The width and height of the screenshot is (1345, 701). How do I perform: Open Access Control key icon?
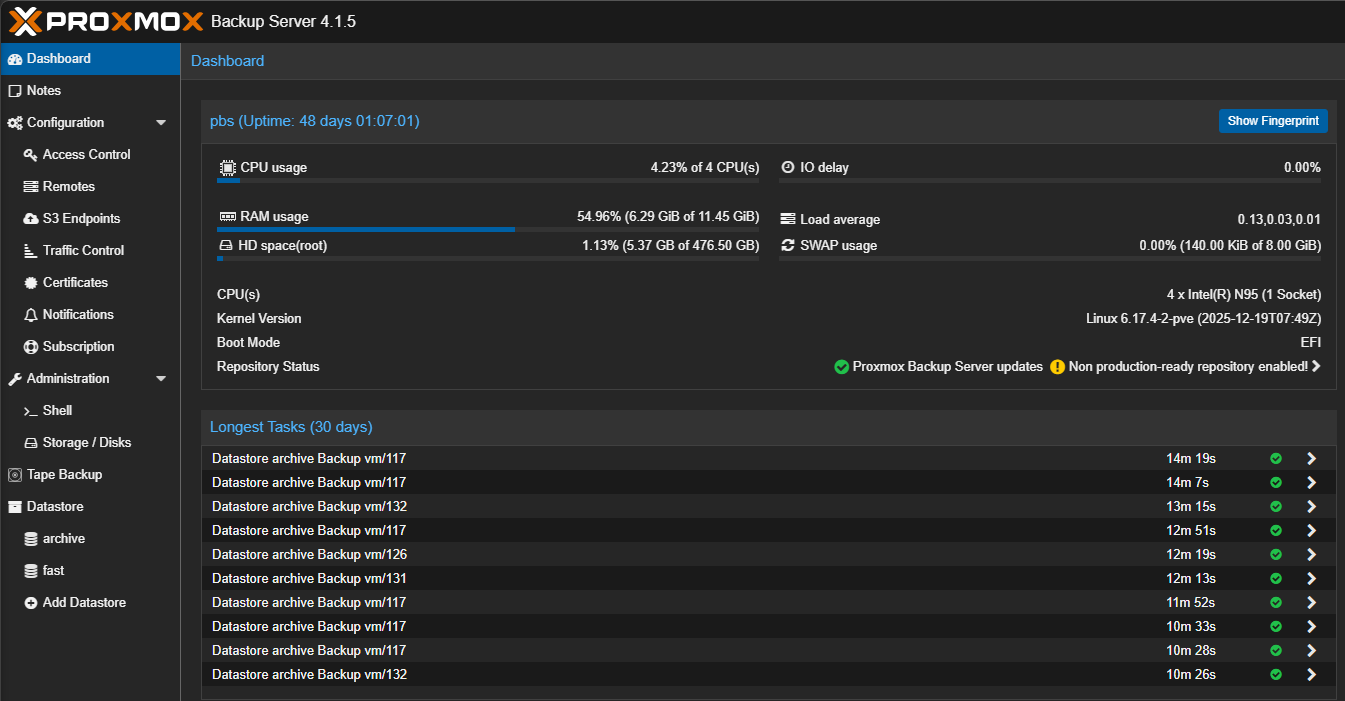[31, 155]
